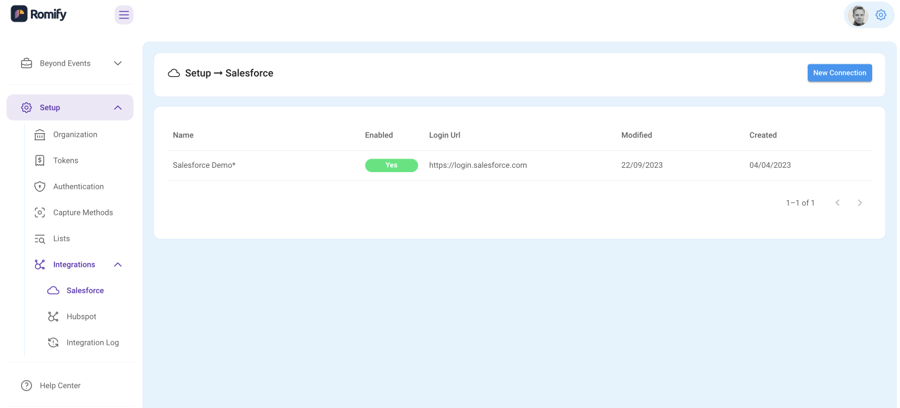Screen dimensions: 900x408
Task: Collapse the Setup section chevron
Action: pos(118,107)
